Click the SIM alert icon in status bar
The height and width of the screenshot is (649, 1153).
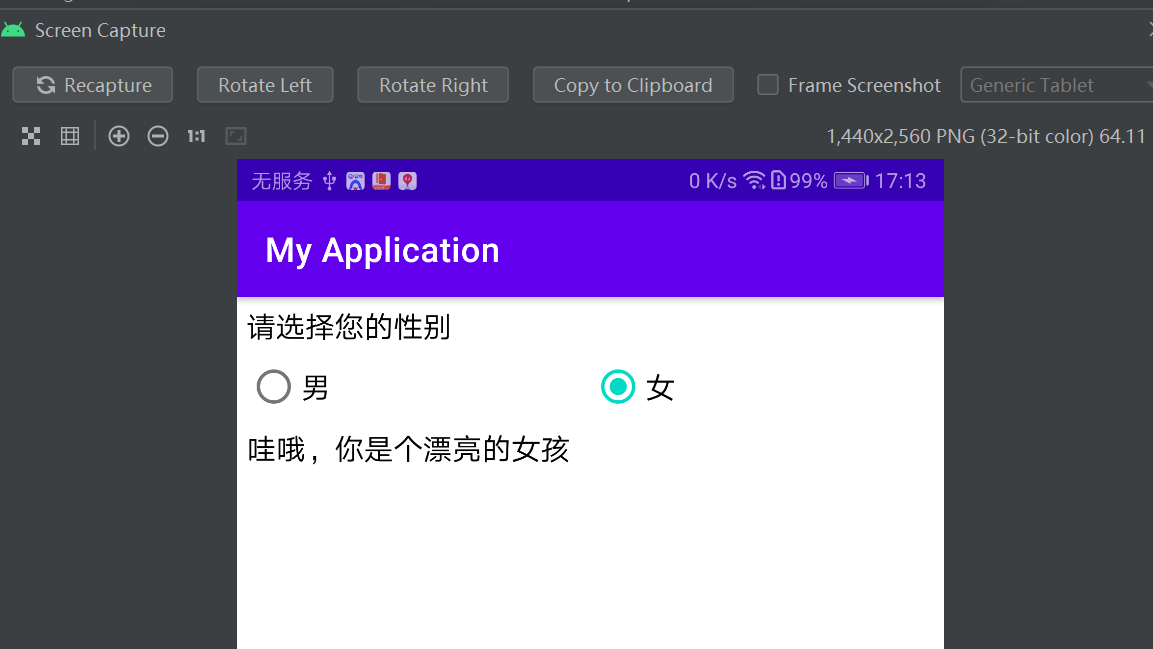click(x=778, y=180)
